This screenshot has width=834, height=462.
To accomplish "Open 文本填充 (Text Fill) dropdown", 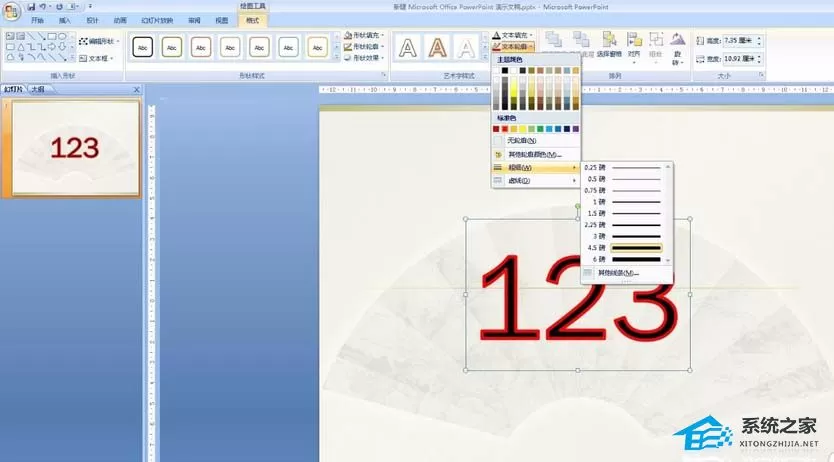I will 513,35.
